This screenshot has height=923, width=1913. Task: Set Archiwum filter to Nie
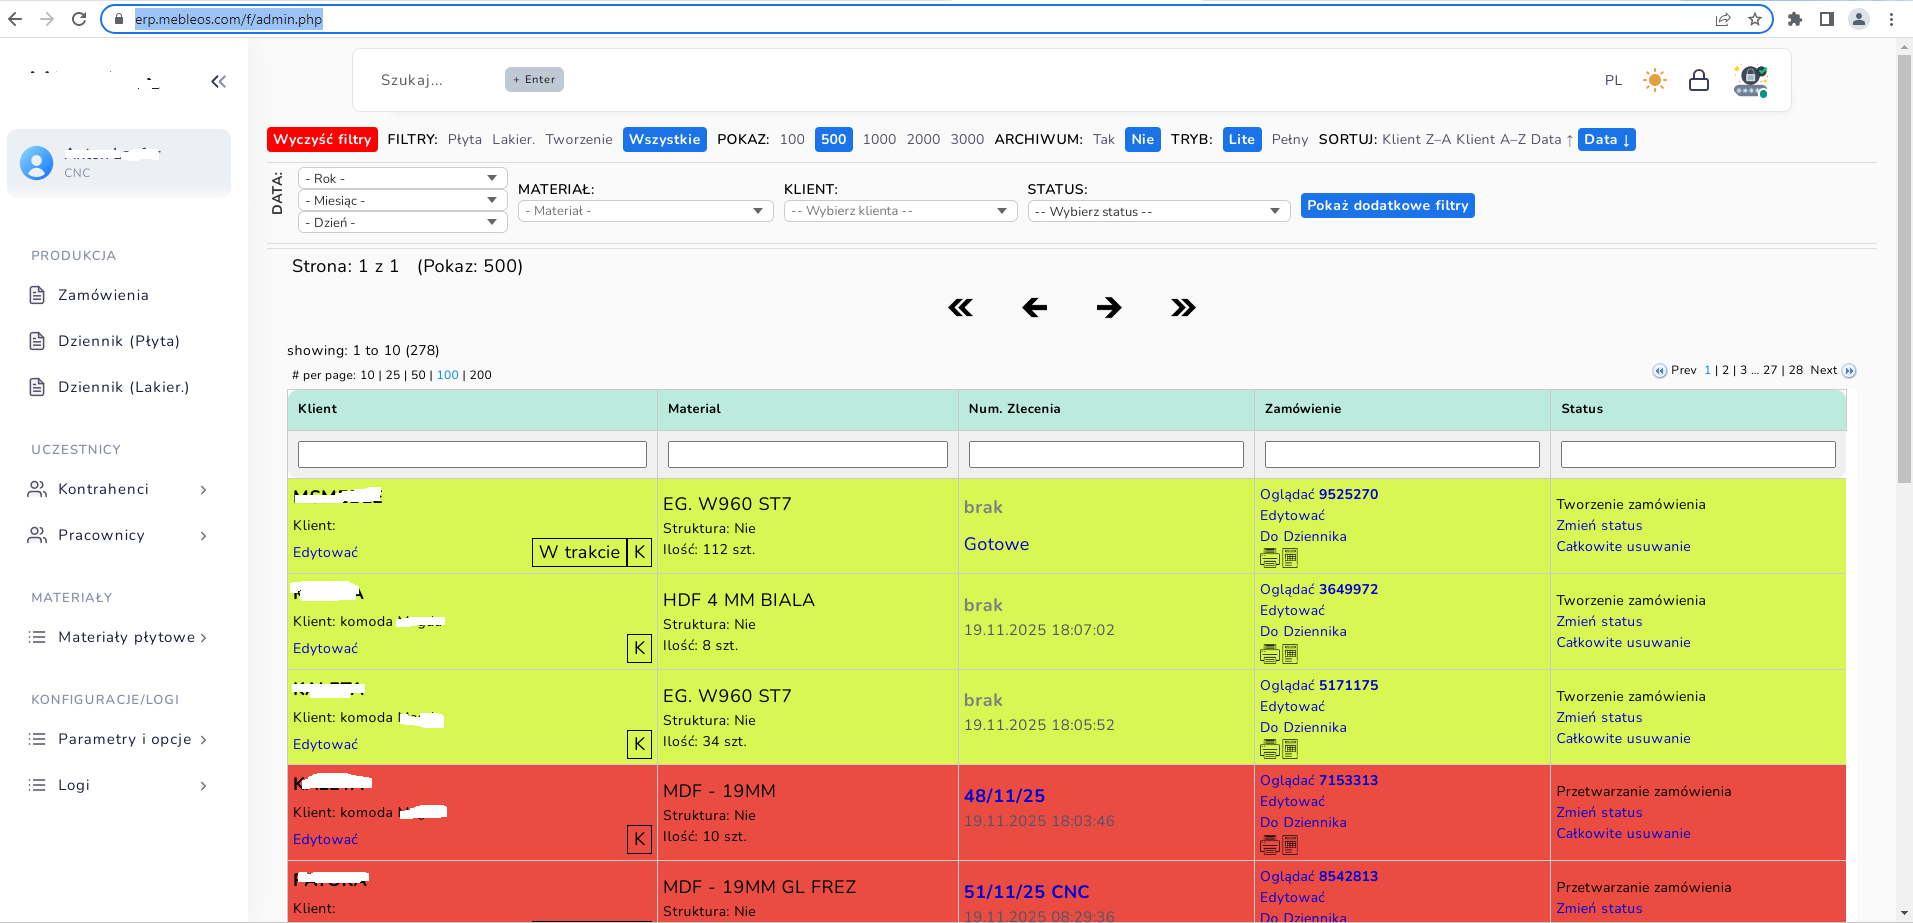(x=1142, y=140)
